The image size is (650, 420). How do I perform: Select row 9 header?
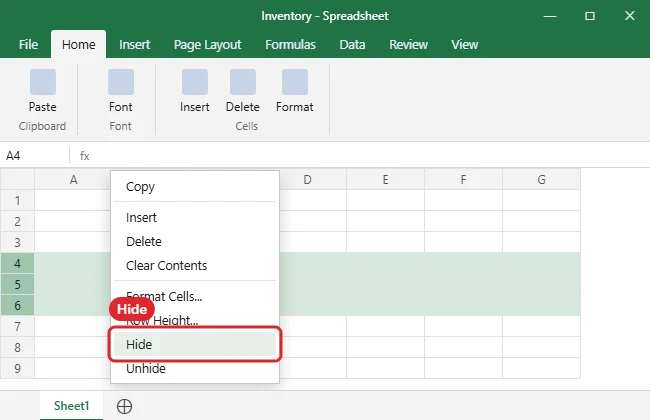tap(17, 368)
